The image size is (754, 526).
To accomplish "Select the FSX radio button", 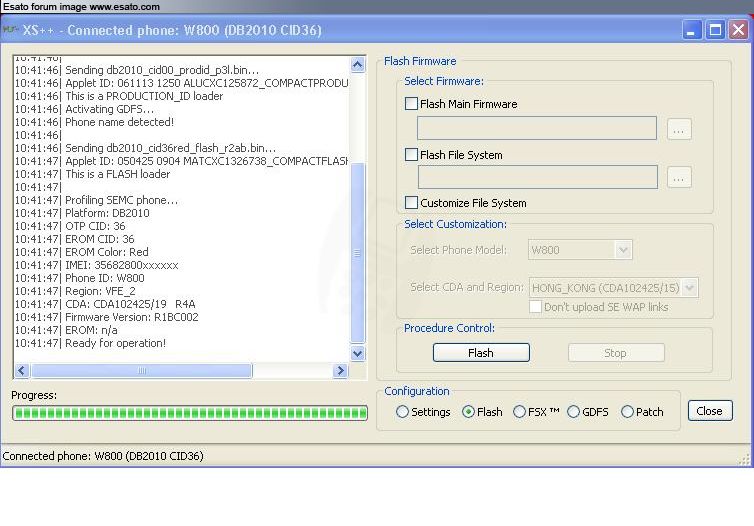I will [x=519, y=412].
